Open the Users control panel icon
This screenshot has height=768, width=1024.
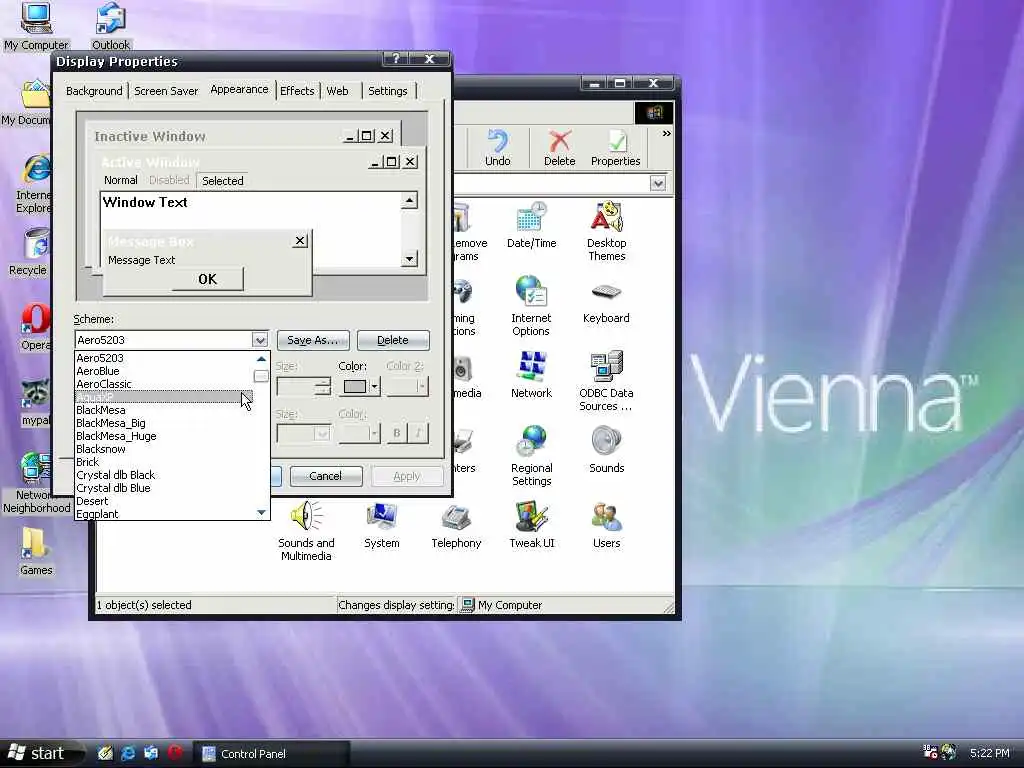click(x=606, y=525)
